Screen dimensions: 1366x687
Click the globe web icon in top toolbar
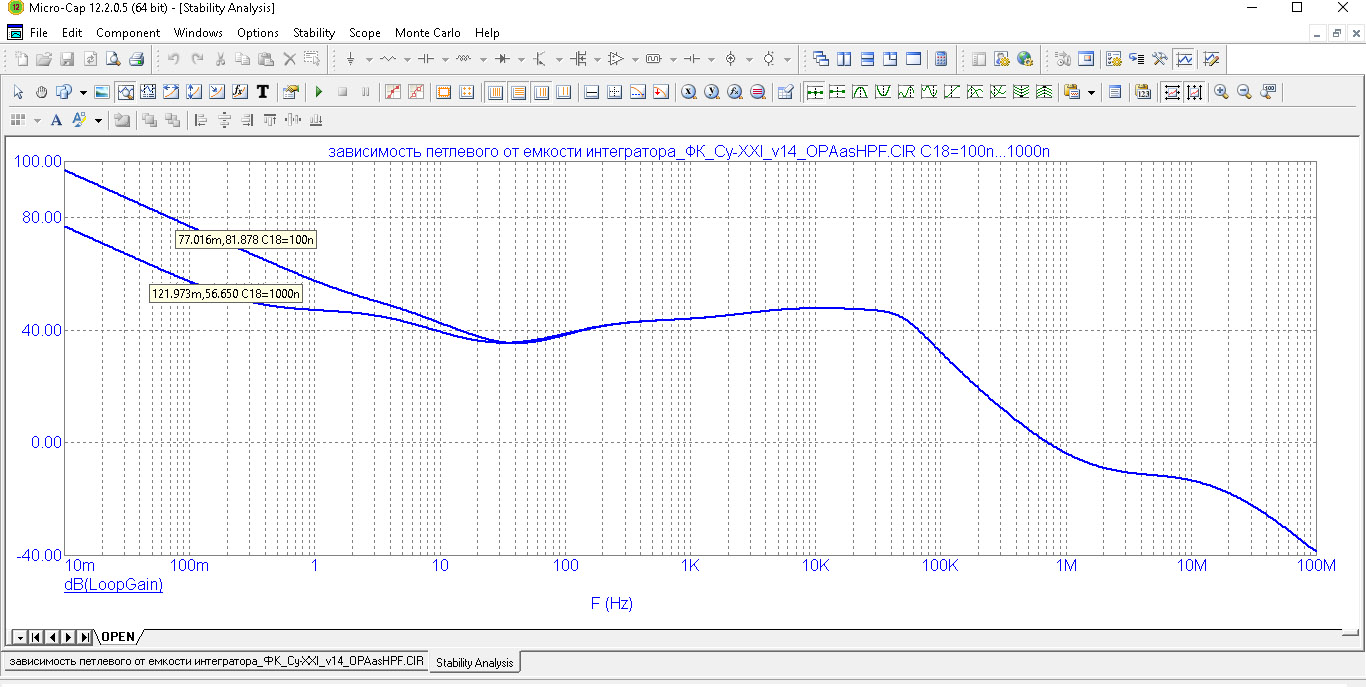[1024, 59]
